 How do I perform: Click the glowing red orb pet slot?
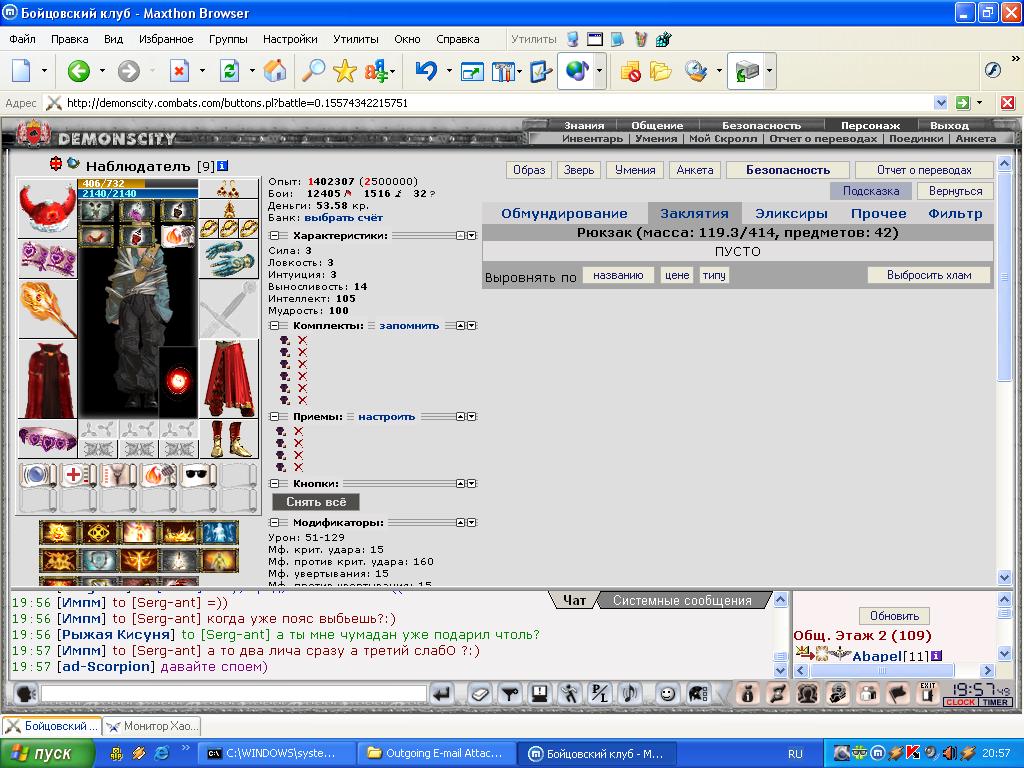coord(178,381)
